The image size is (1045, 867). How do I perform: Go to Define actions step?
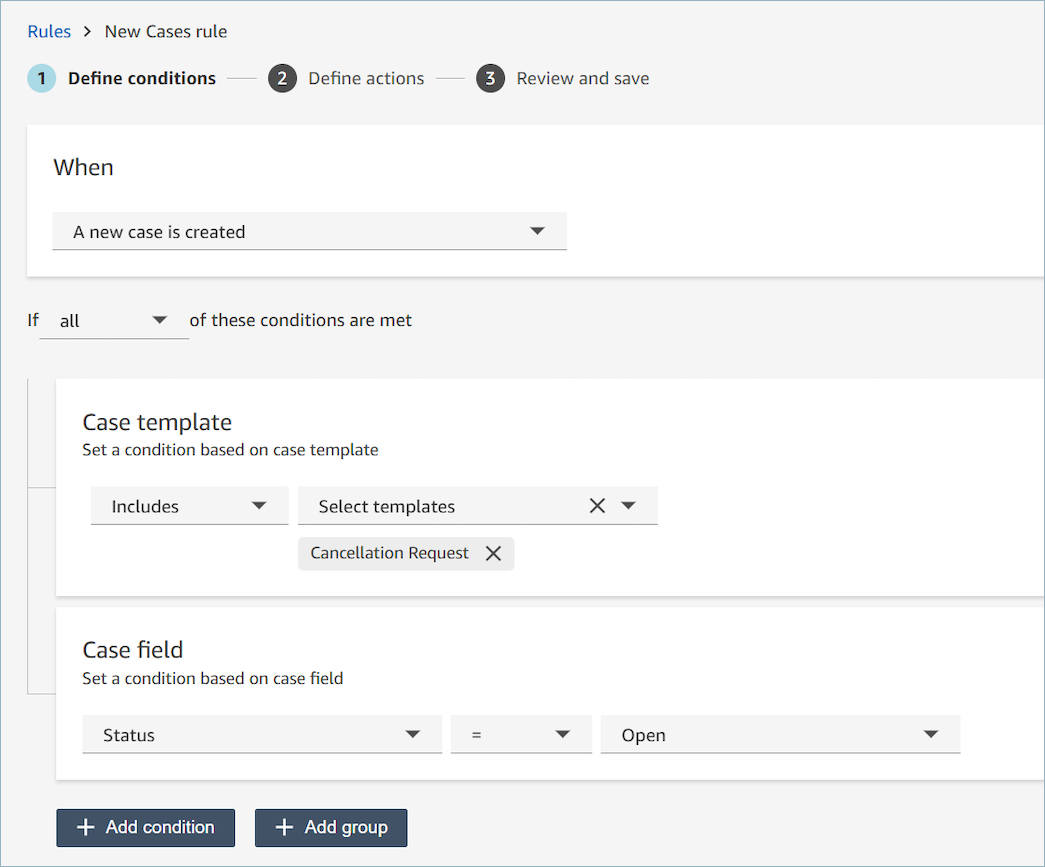coord(366,78)
